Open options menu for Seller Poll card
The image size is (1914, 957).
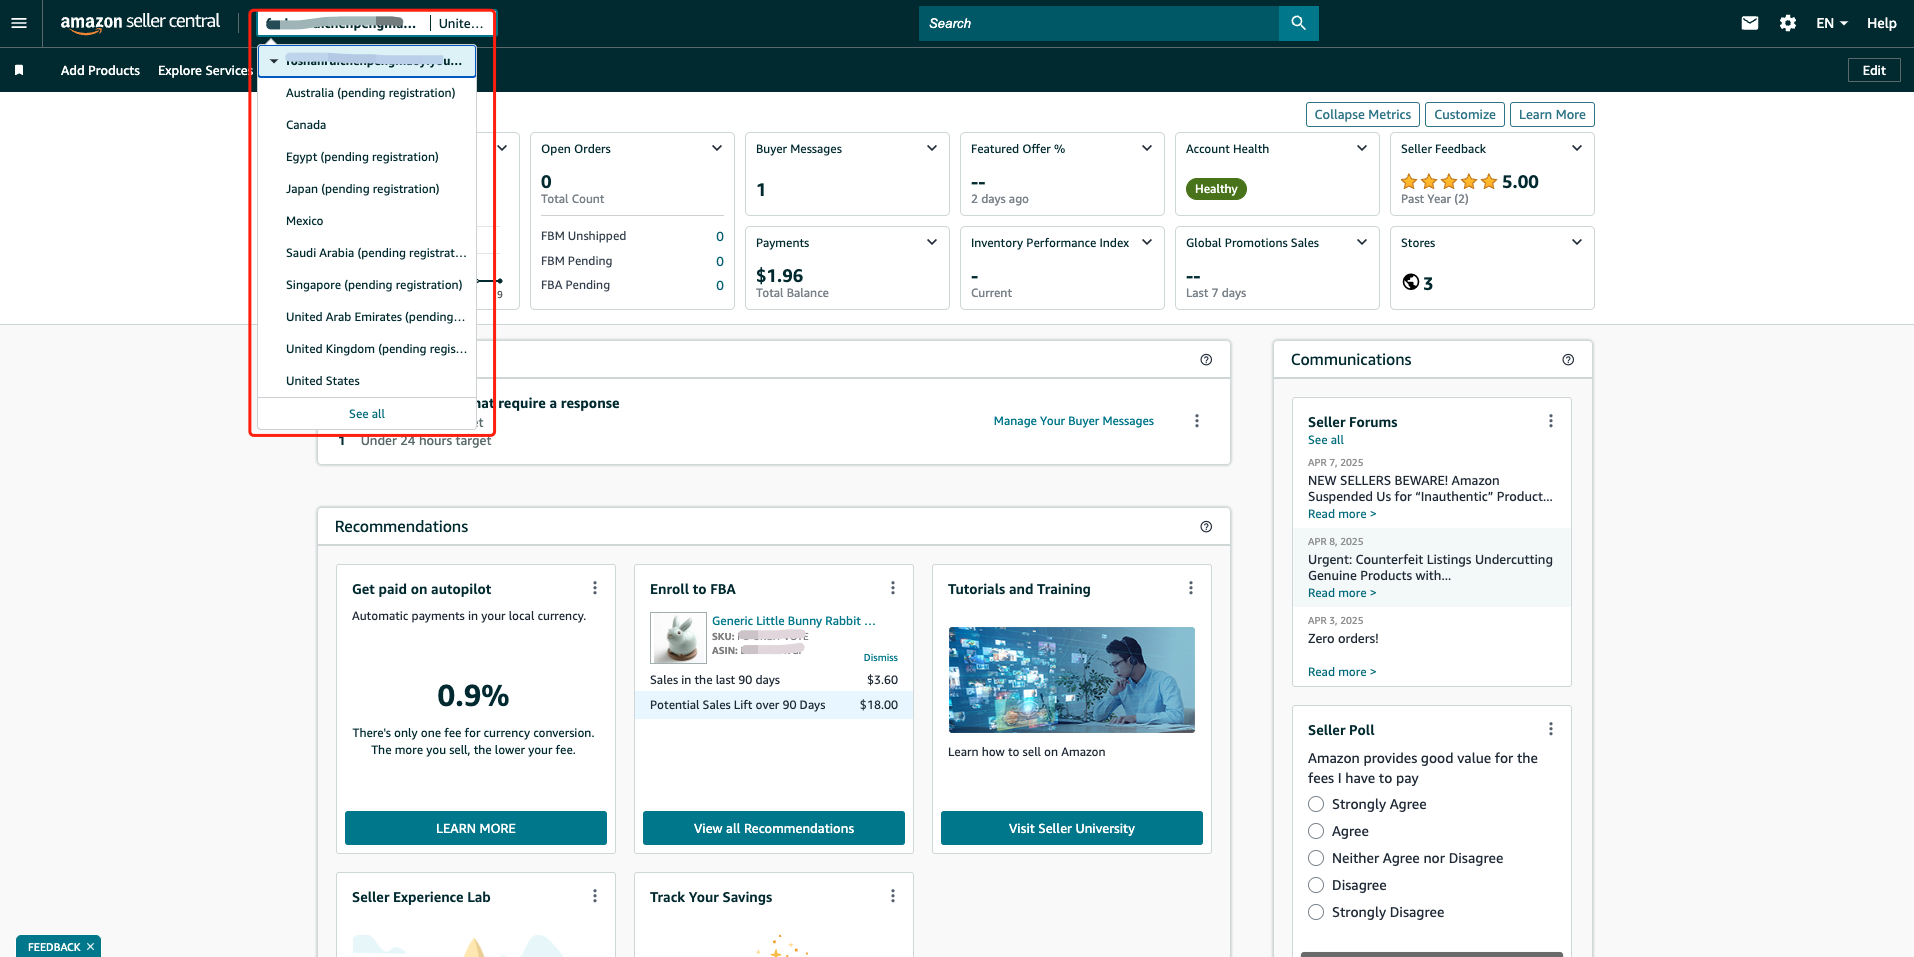1551,729
